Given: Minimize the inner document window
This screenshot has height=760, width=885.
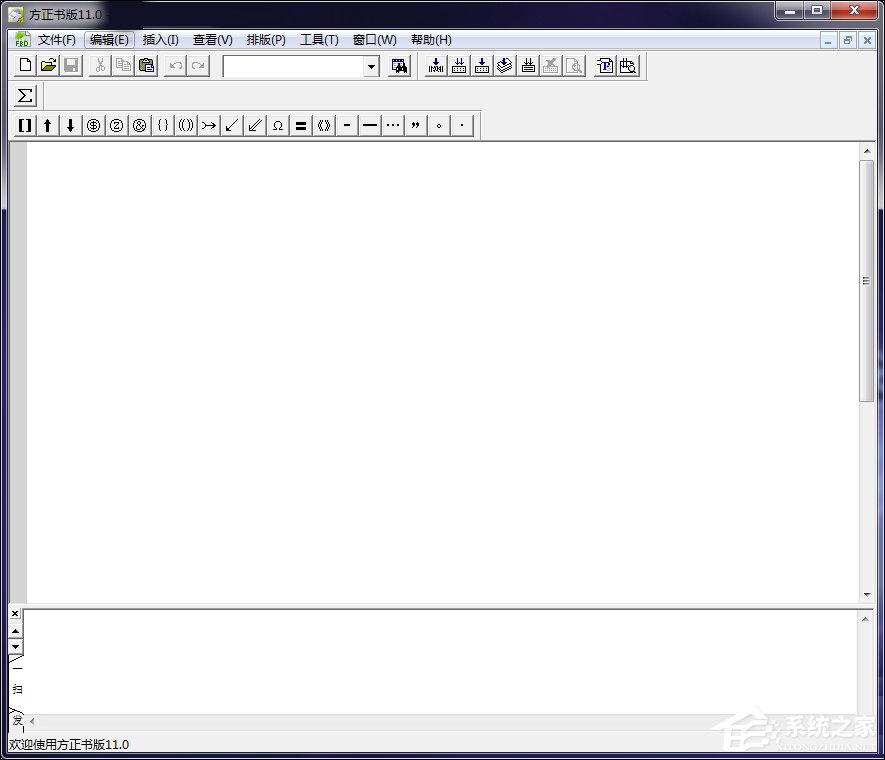Looking at the screenshot, I should pyautogui.click(x=828, y=40).
